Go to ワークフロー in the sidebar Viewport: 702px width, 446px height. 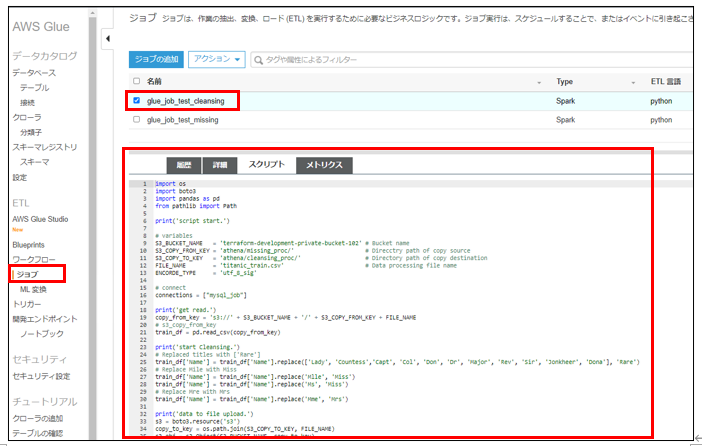point(34,259)
